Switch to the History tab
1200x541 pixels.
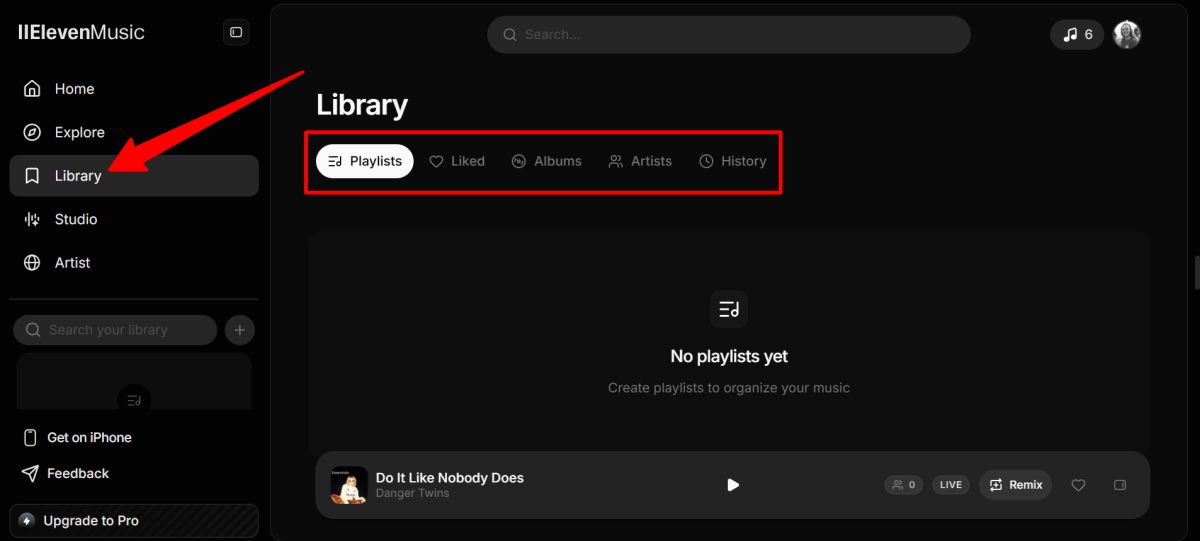(733, 161)
